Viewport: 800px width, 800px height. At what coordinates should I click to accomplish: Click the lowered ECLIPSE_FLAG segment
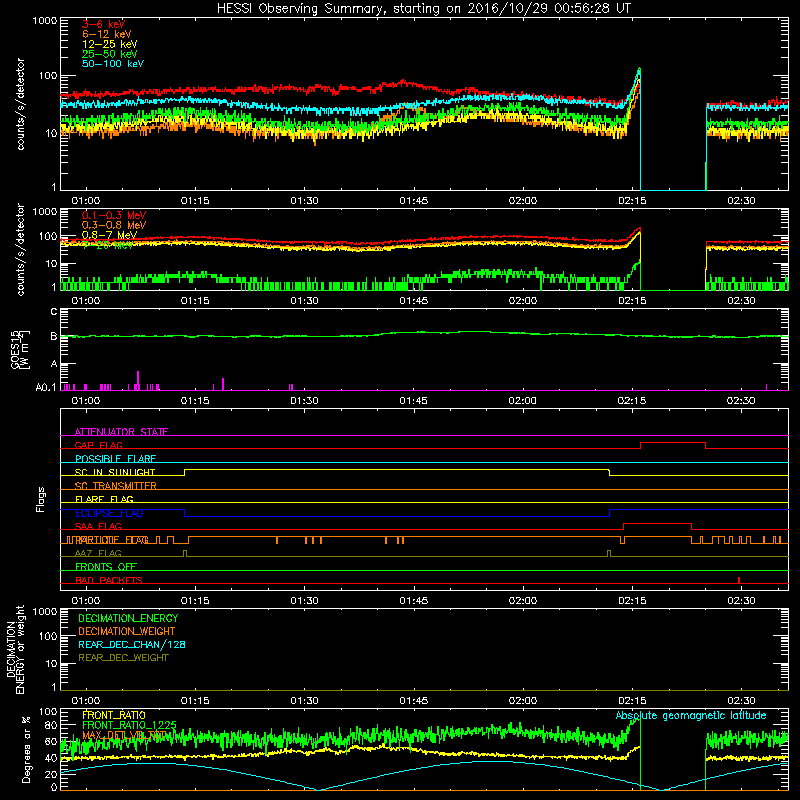(397, 516)
